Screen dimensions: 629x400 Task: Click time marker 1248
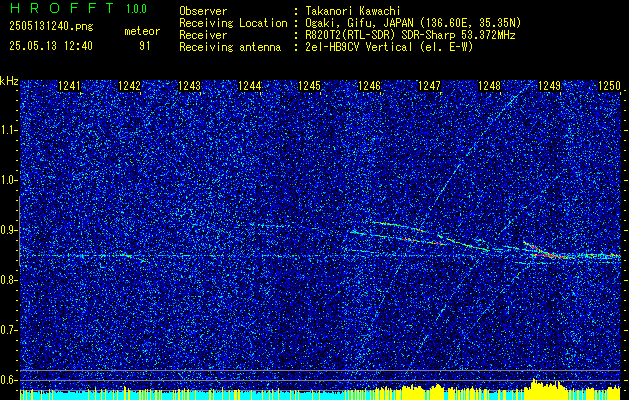point(489,85)
